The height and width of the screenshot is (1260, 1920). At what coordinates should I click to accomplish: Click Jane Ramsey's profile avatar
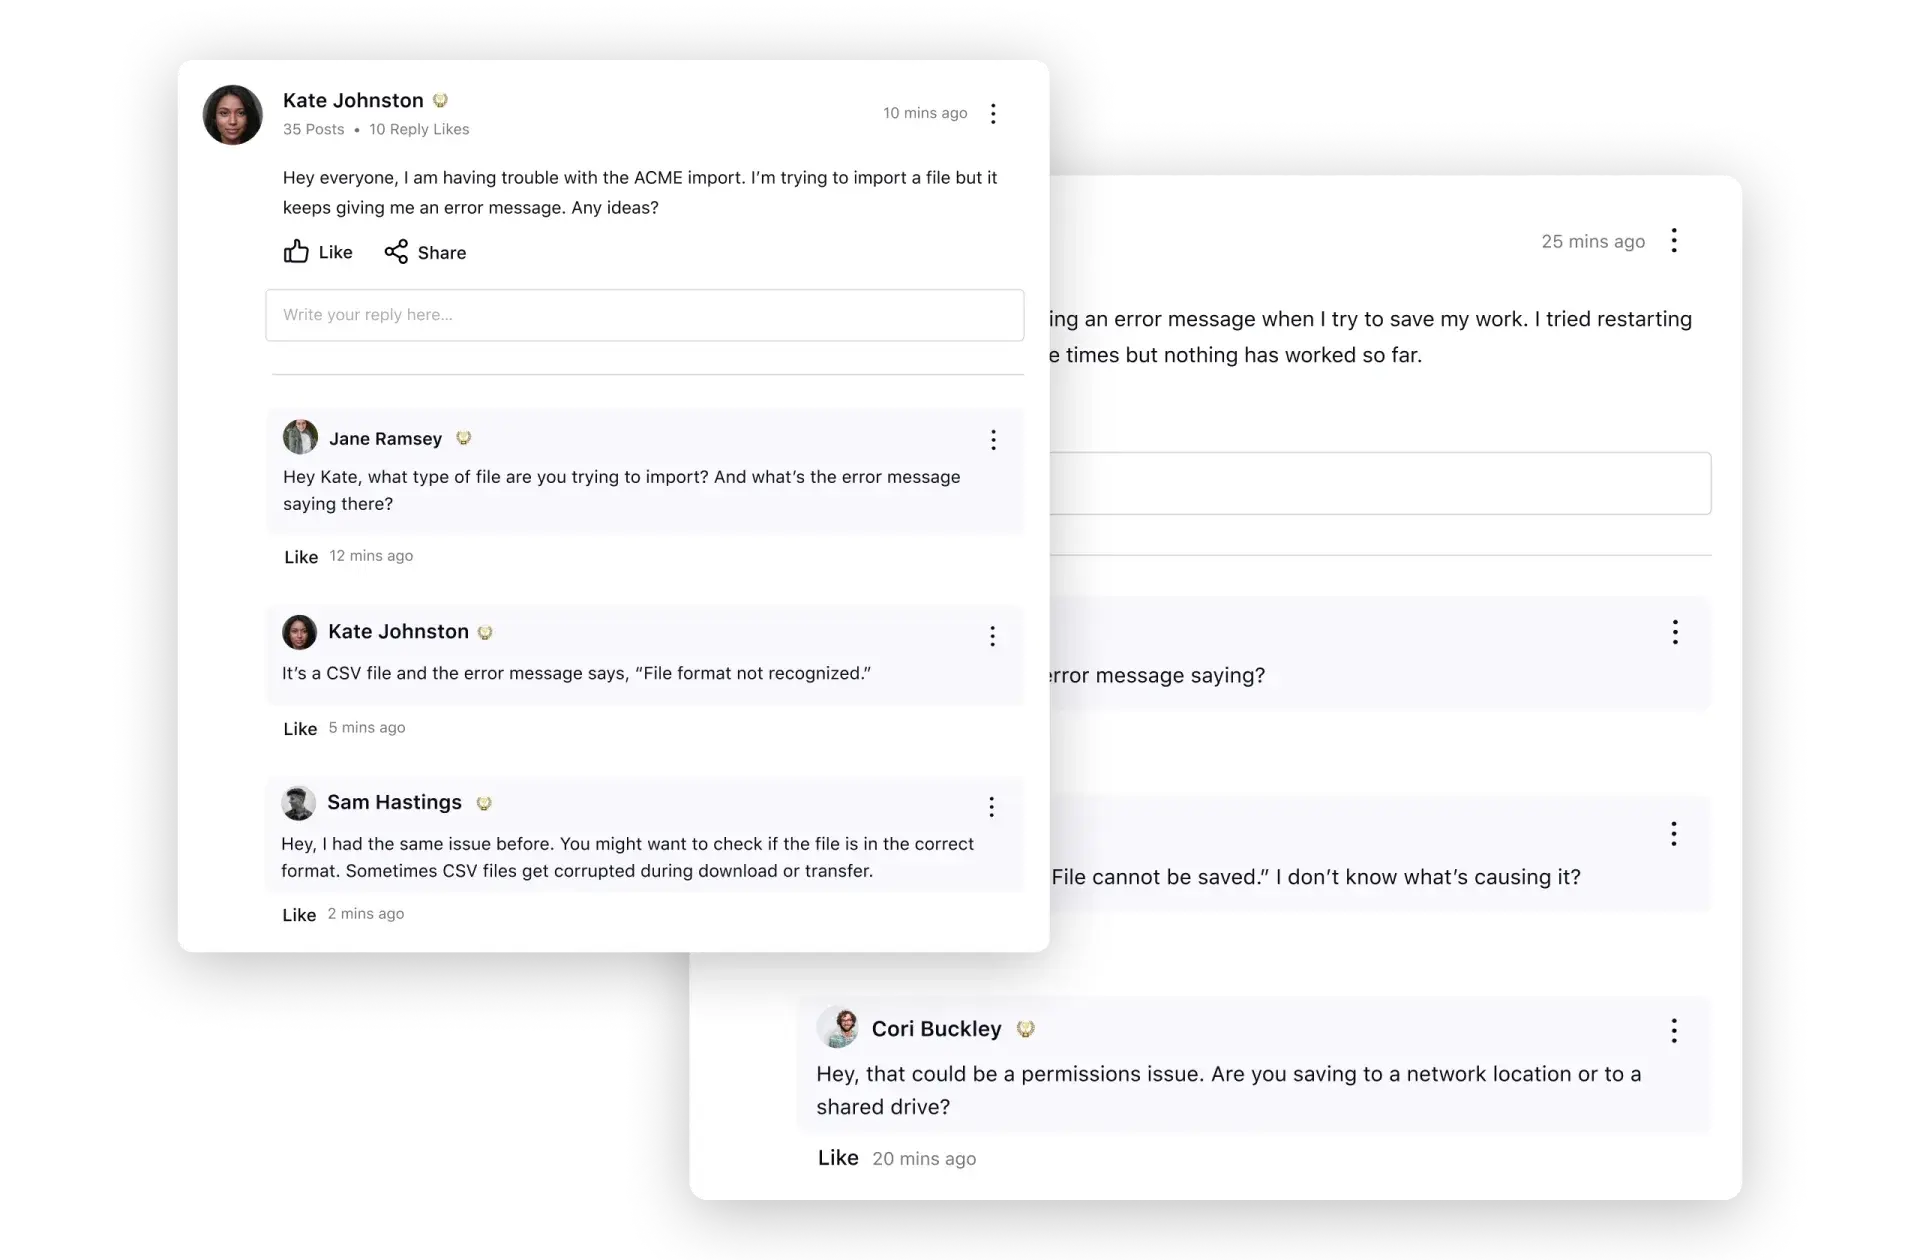pos(299,437)
